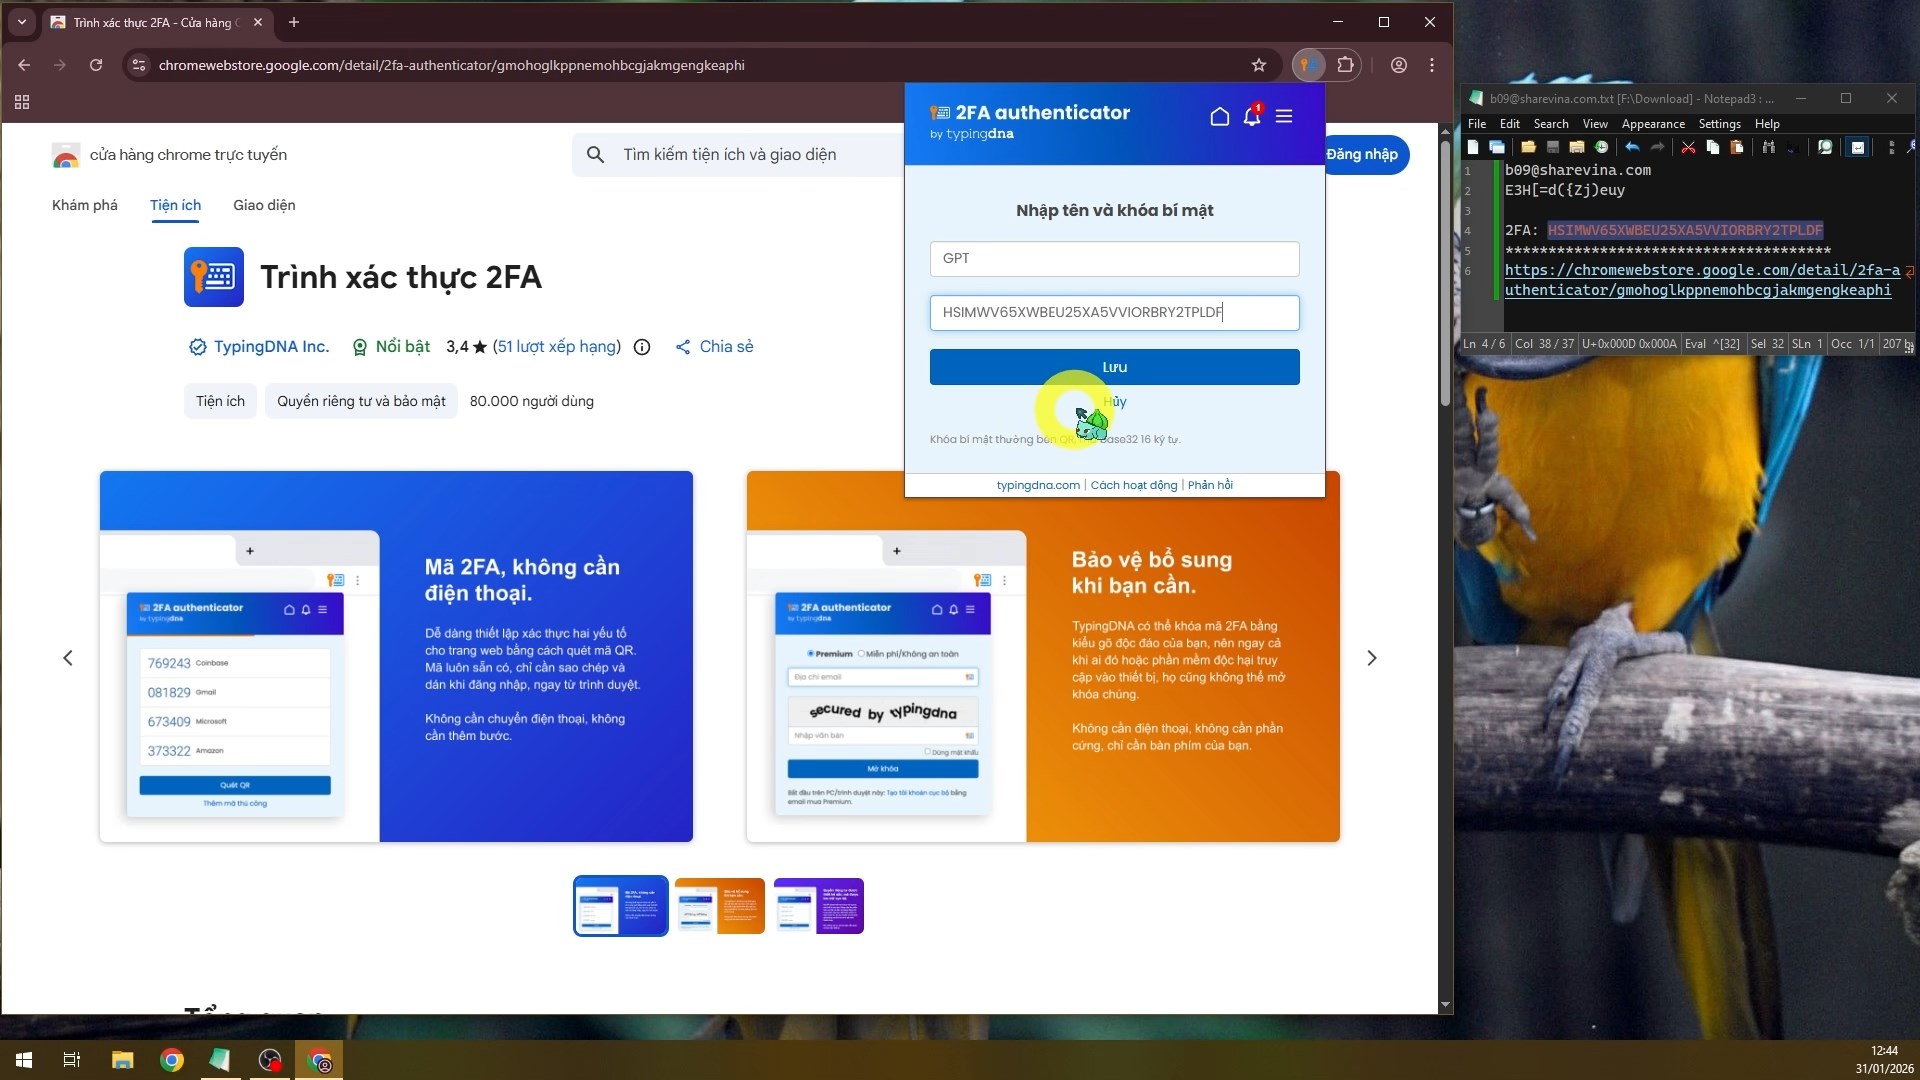The image size is (1920, 1080).
Task: Open Notepad3 Edit menu
Action: click(1510, 124)
